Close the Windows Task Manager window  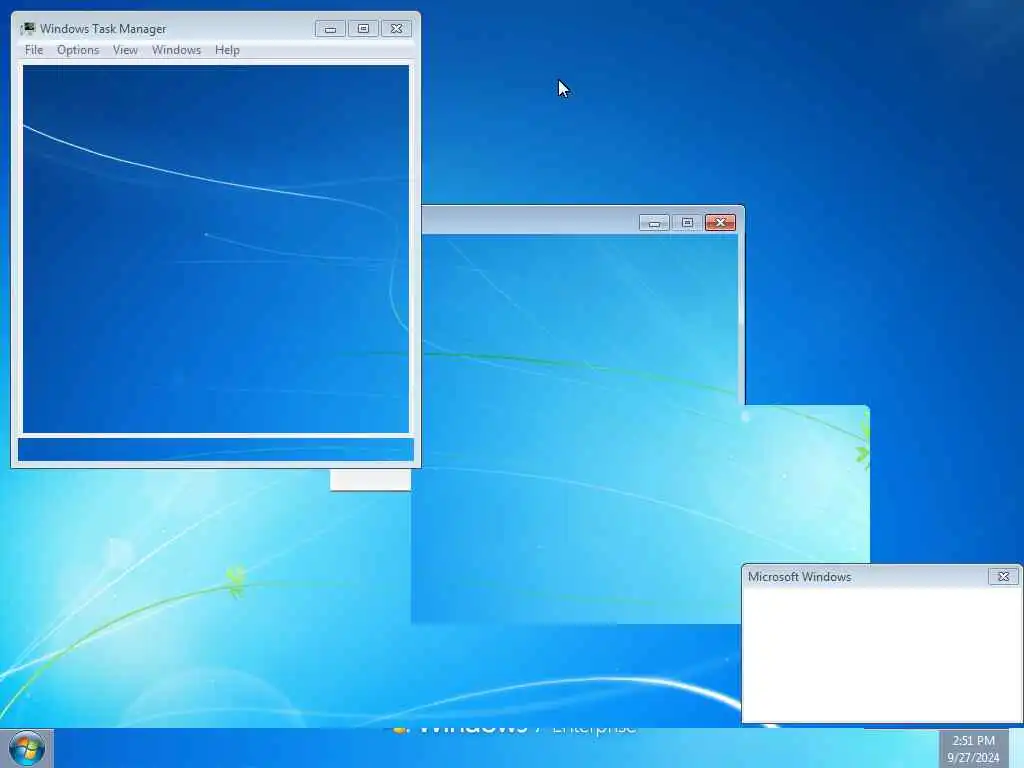pyautogui.click(x=396, y=29)
